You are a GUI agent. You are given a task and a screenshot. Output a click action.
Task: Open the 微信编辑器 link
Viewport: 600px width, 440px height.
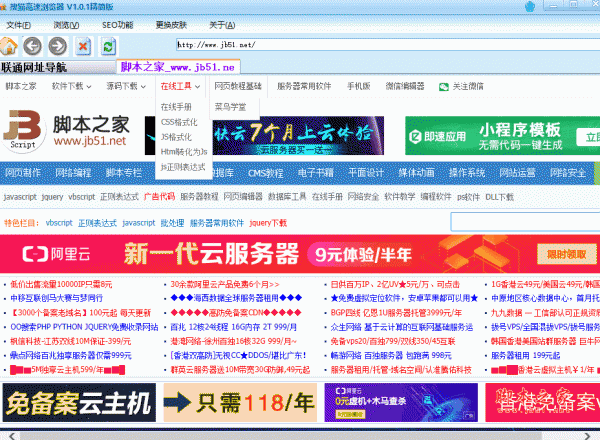coord(405,86)
